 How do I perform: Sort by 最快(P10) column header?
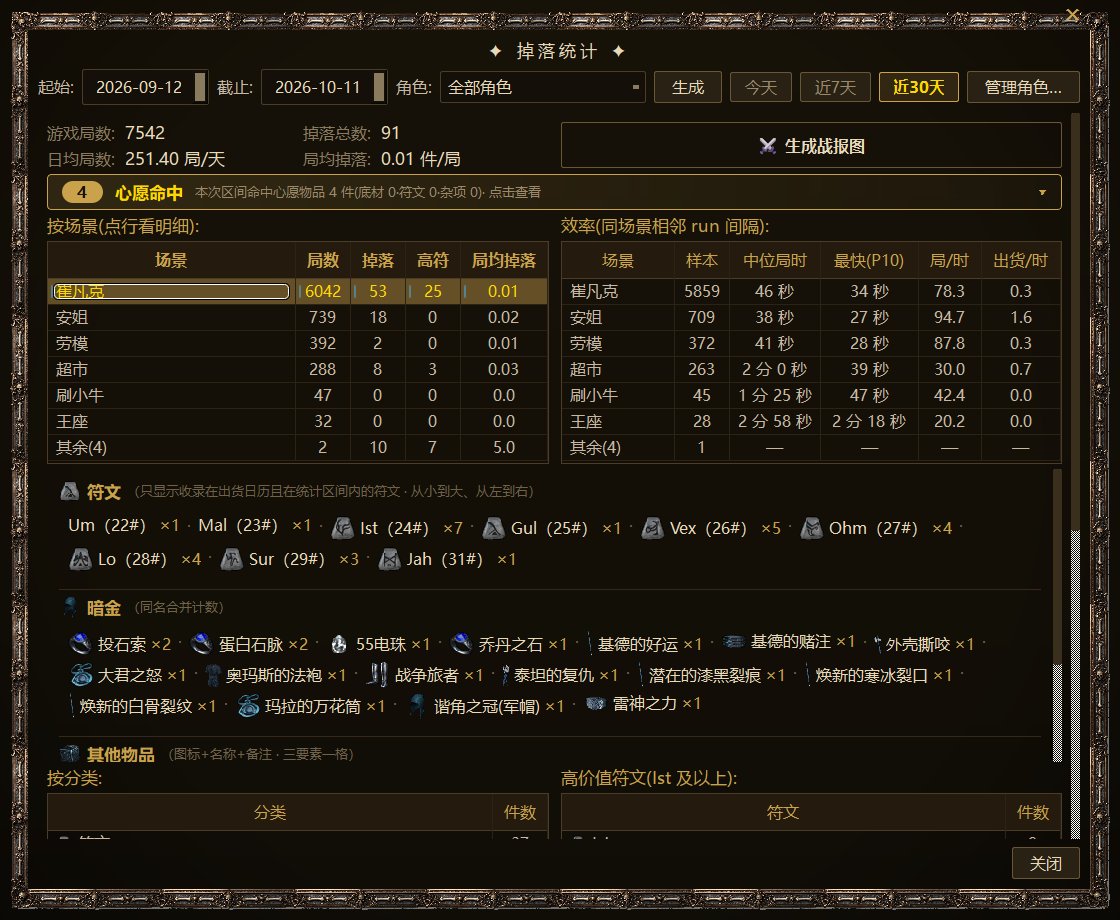(869, 261)
